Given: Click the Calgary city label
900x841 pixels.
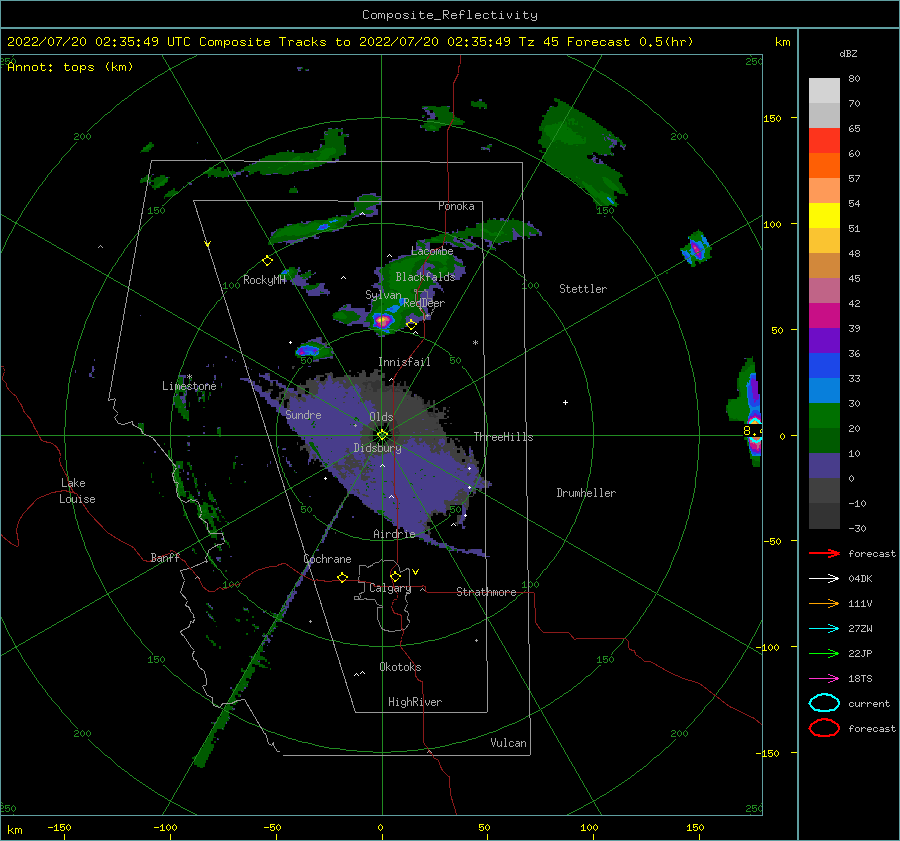Looking at the screenshot, I should point(390,588).
